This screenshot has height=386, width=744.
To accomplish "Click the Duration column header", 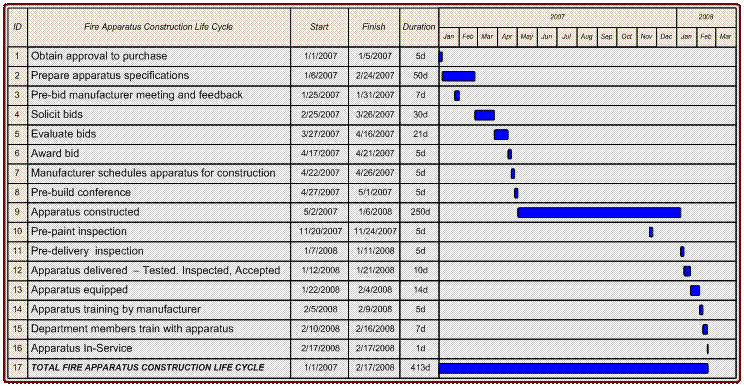I will click(419, 27).
